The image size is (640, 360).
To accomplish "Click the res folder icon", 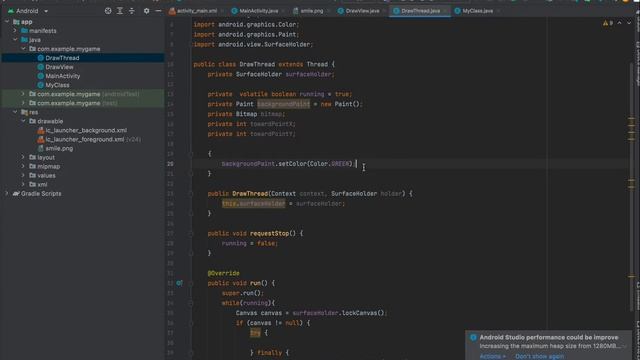I will click(x=24, y=112).
